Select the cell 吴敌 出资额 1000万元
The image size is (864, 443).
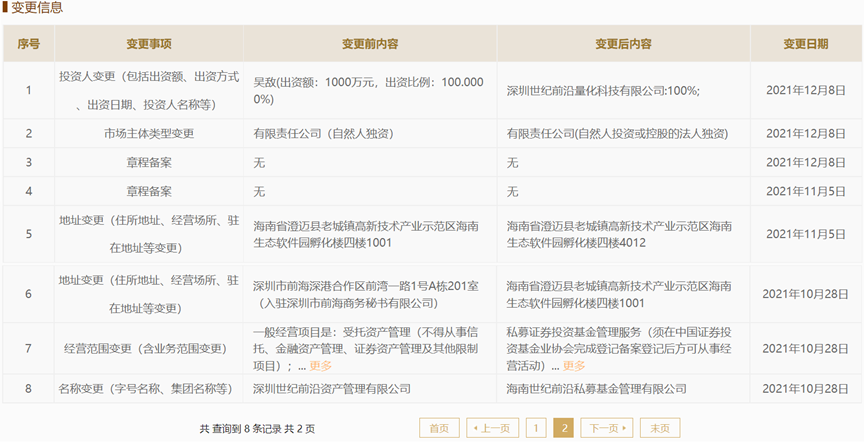click(368, 90)
